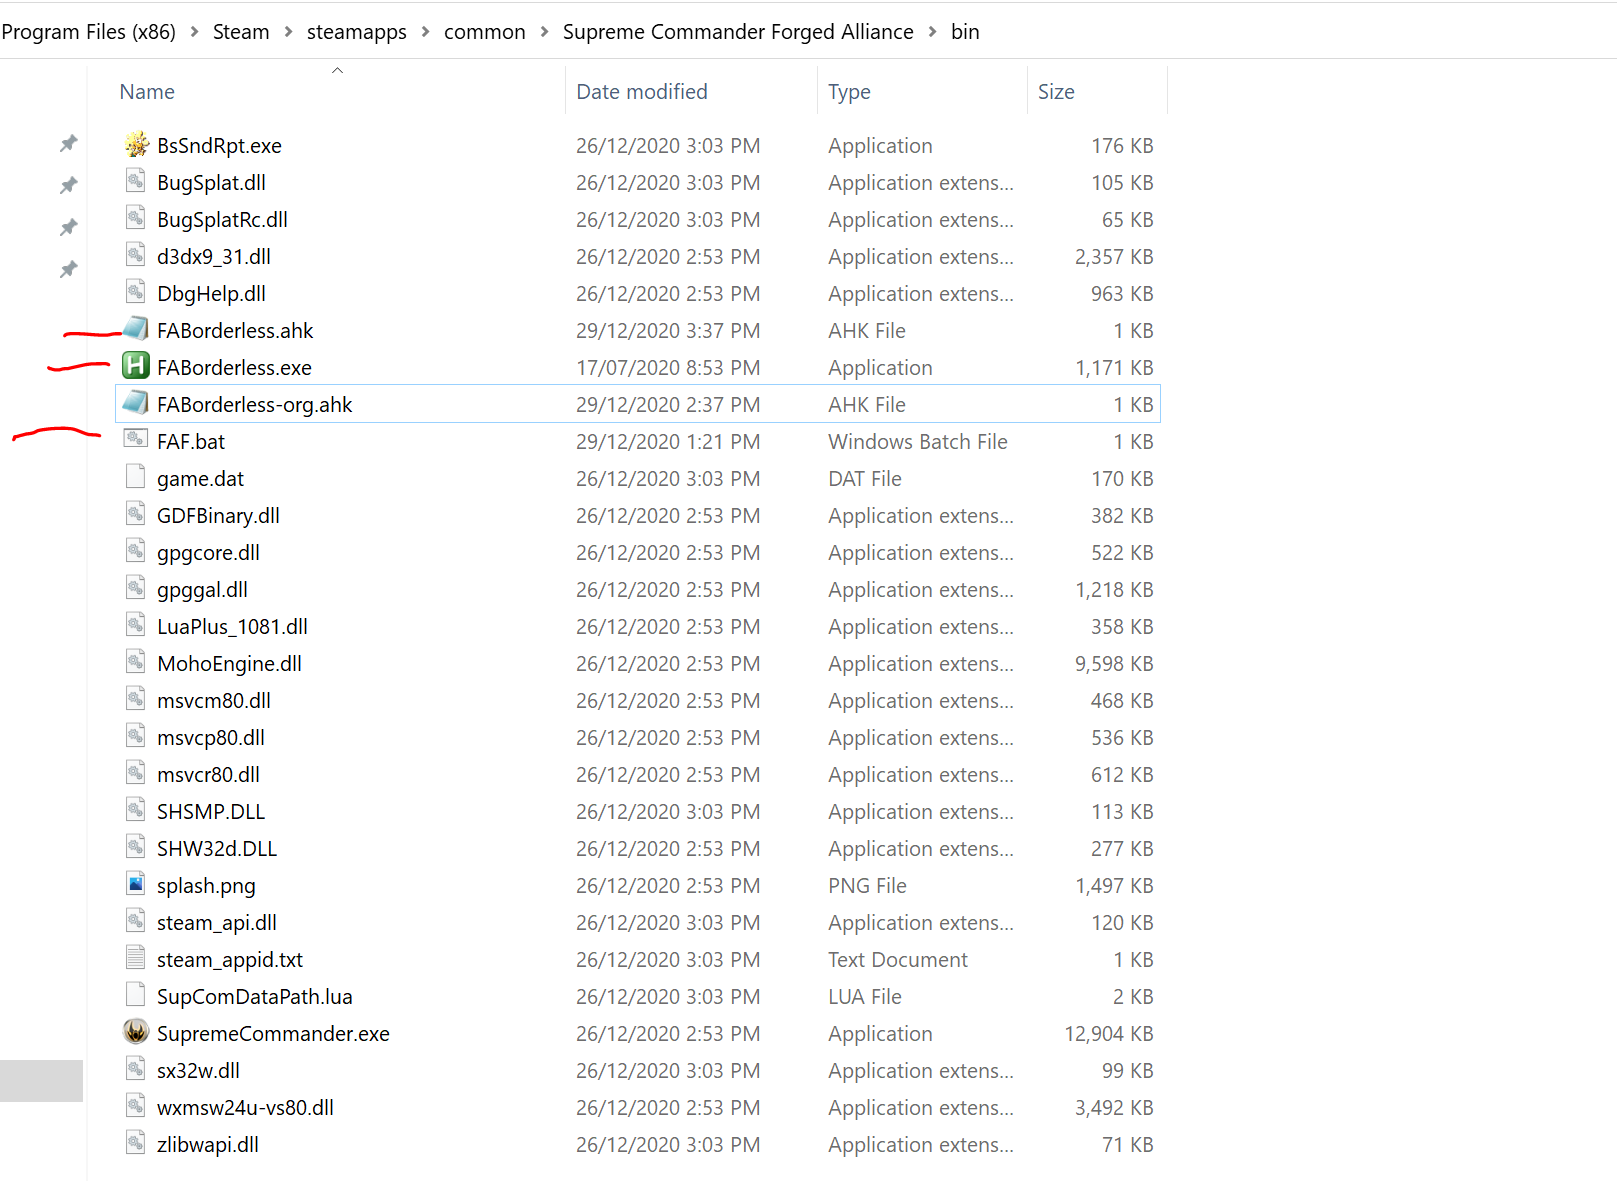
Task: Expand breadcrumb arrow before bin
Action: [932, 32]
